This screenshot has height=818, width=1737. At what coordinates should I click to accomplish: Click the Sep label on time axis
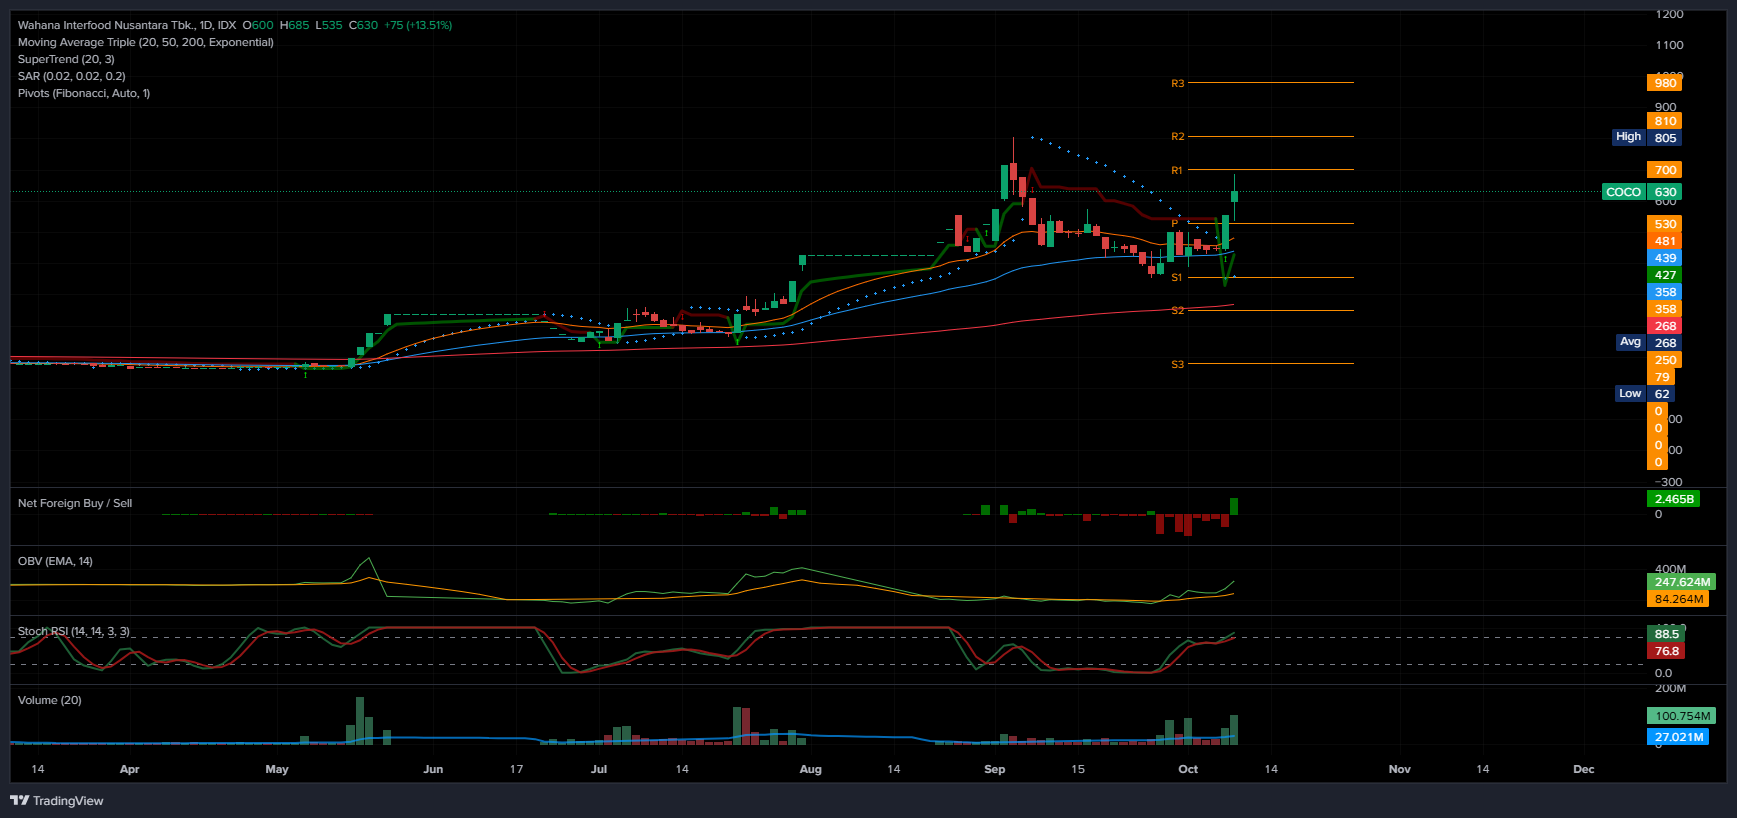[994, 769]
